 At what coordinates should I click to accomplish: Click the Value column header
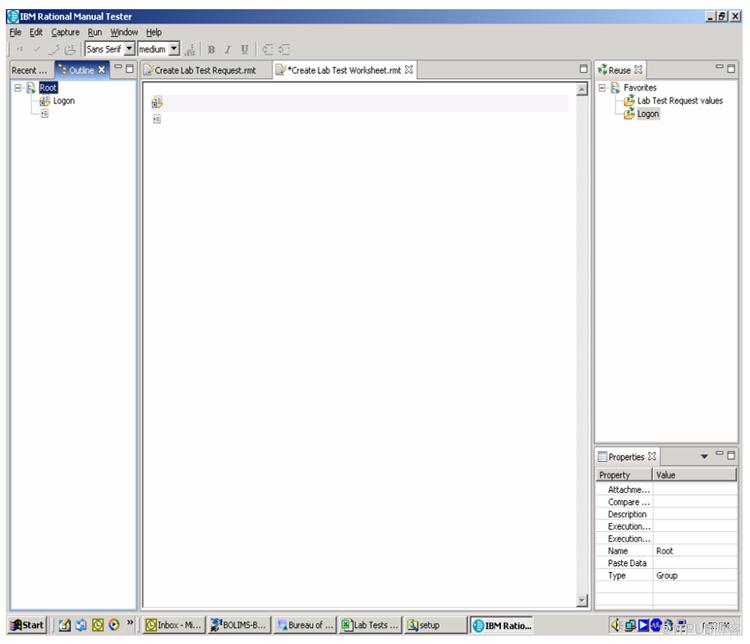(x=695, y=475)
